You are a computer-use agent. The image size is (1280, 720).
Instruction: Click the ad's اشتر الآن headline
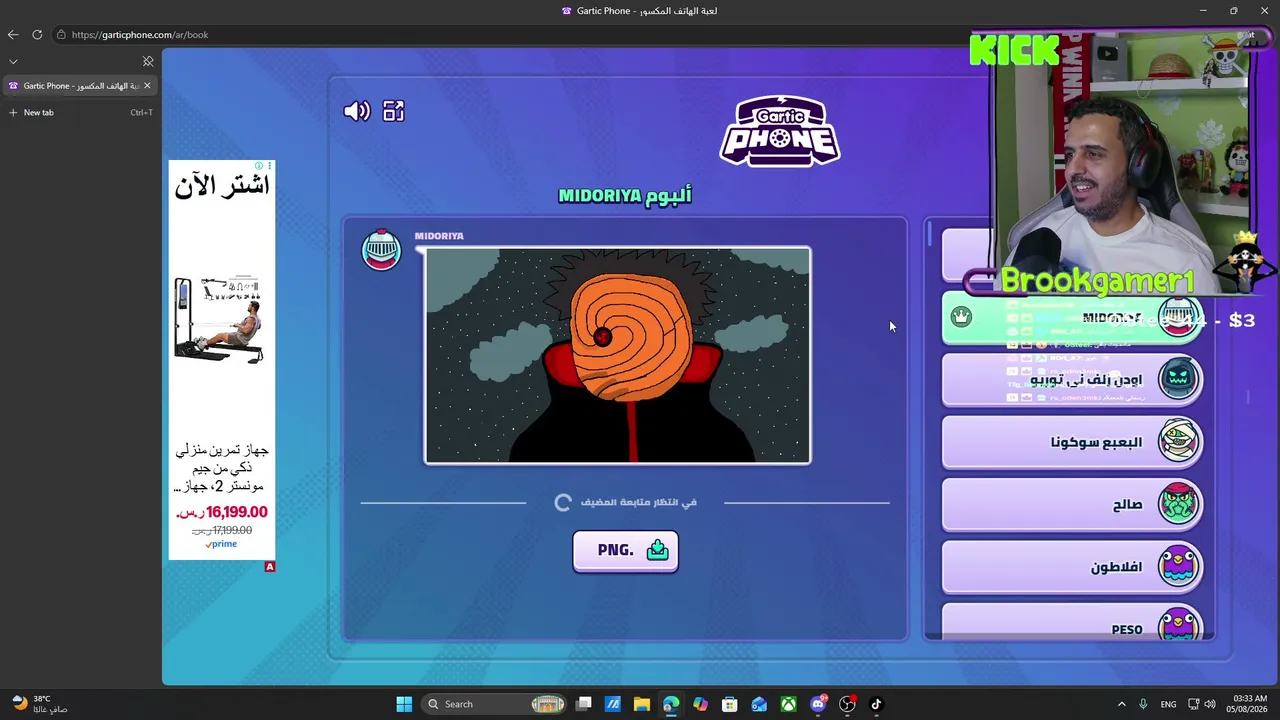click(x=222, y=186)
